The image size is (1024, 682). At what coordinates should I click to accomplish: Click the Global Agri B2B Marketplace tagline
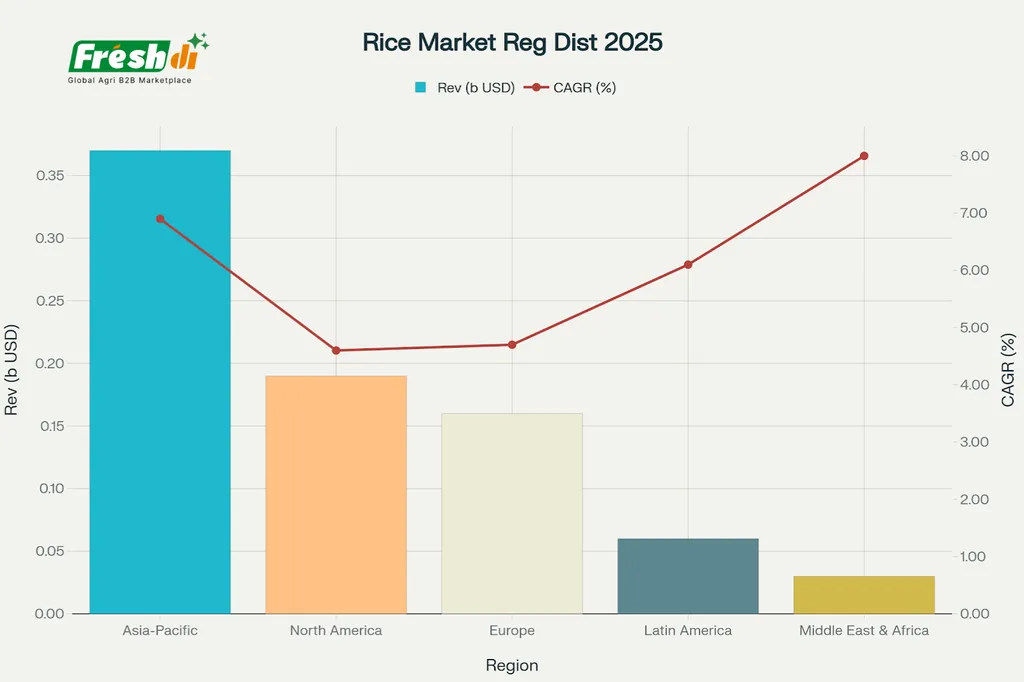click(x=129, y=79)
